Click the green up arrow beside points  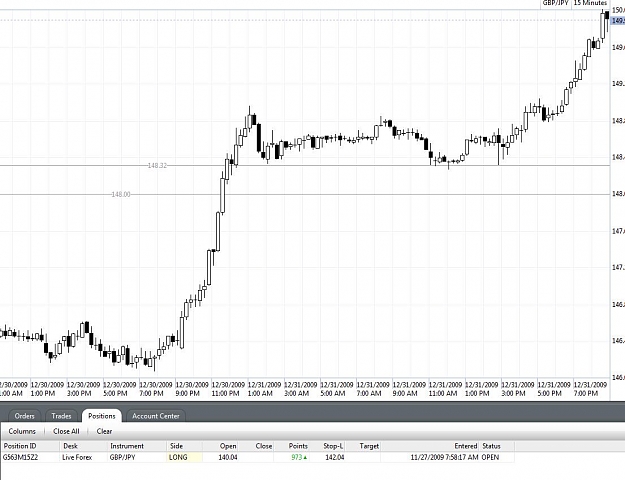tap(306, 458)
